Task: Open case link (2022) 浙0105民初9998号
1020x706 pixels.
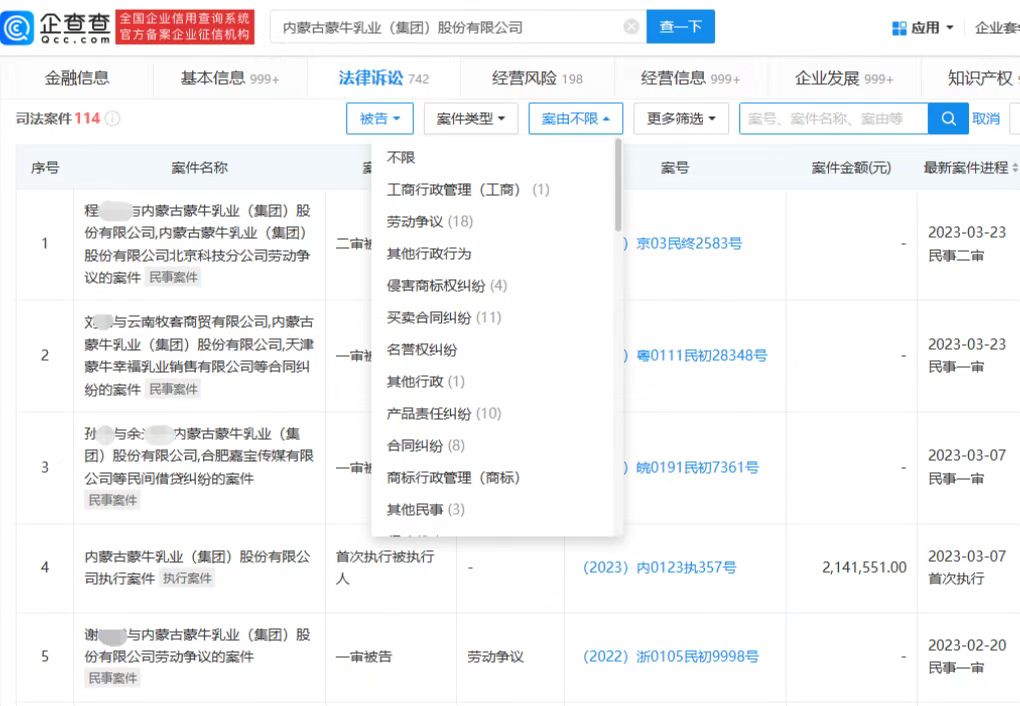Action: pos(671,657)
